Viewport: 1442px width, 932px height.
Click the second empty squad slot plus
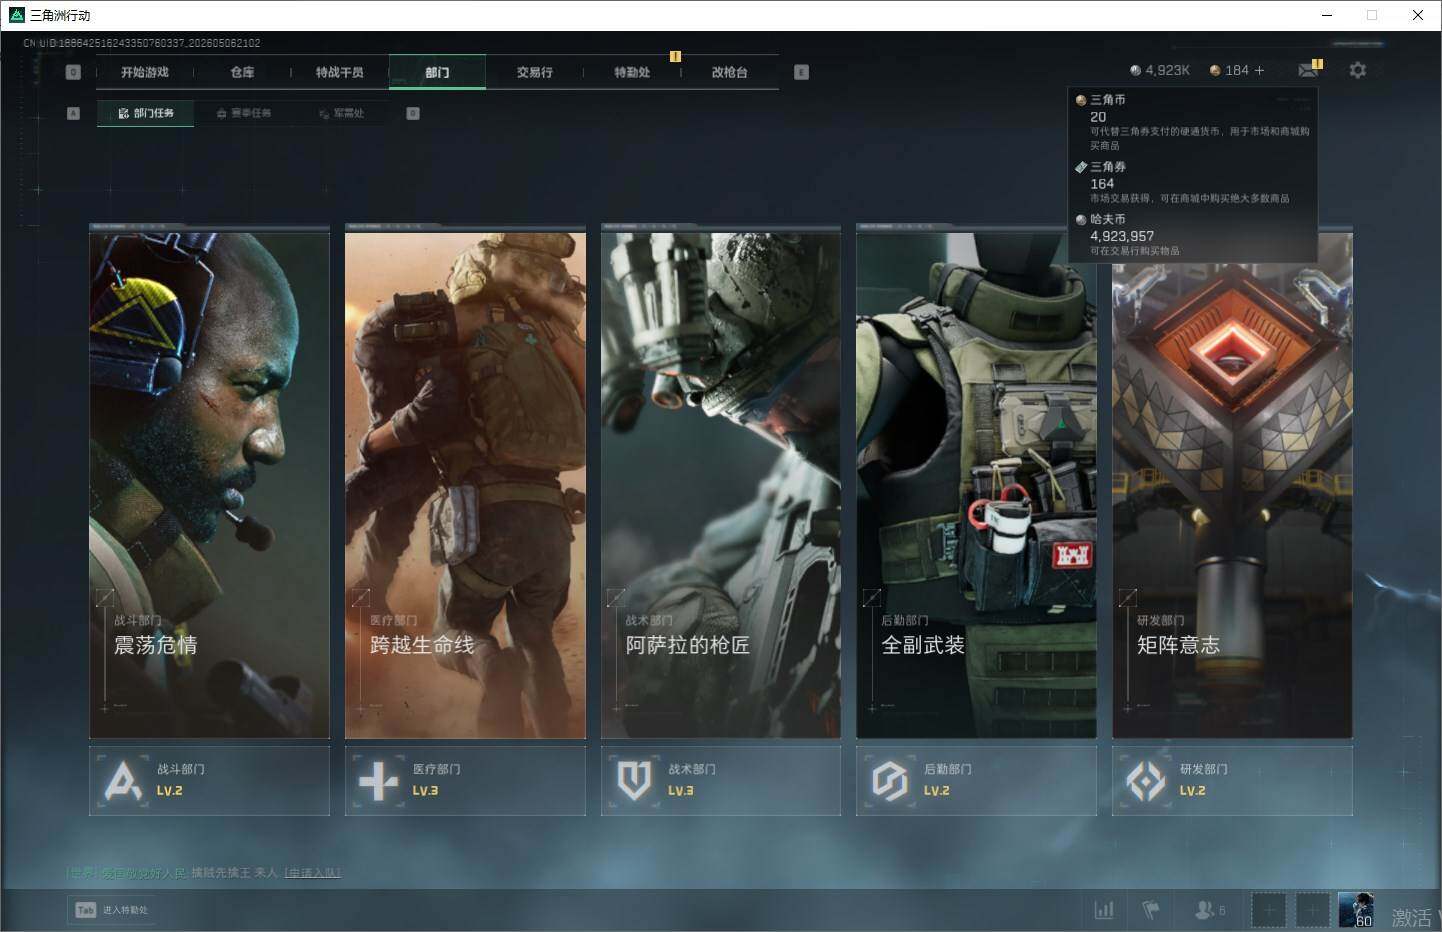pos(1313,910)
